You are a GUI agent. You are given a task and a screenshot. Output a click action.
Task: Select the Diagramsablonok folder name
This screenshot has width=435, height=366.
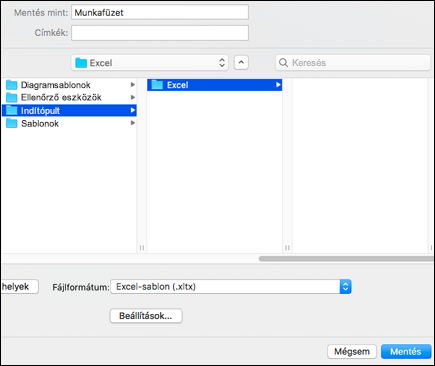pos(56,85)
